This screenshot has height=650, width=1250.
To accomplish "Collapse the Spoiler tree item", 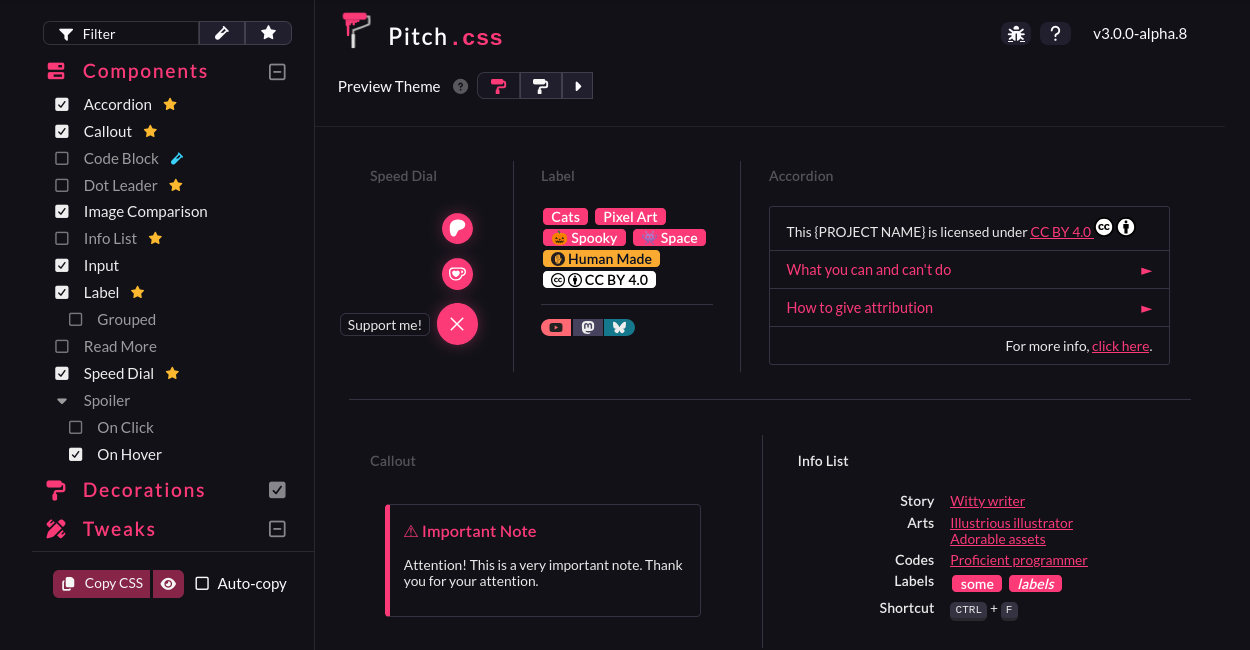I will [x=62, y=401].
